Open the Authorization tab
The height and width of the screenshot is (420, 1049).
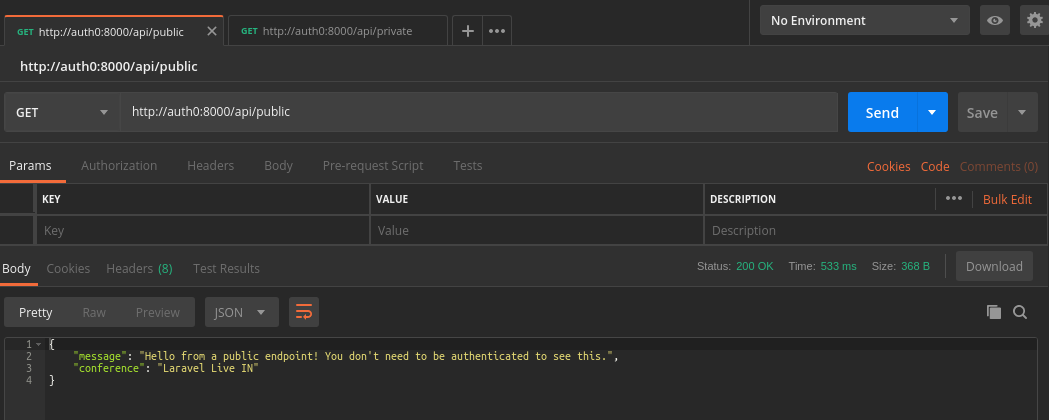[x=119, y=166]
